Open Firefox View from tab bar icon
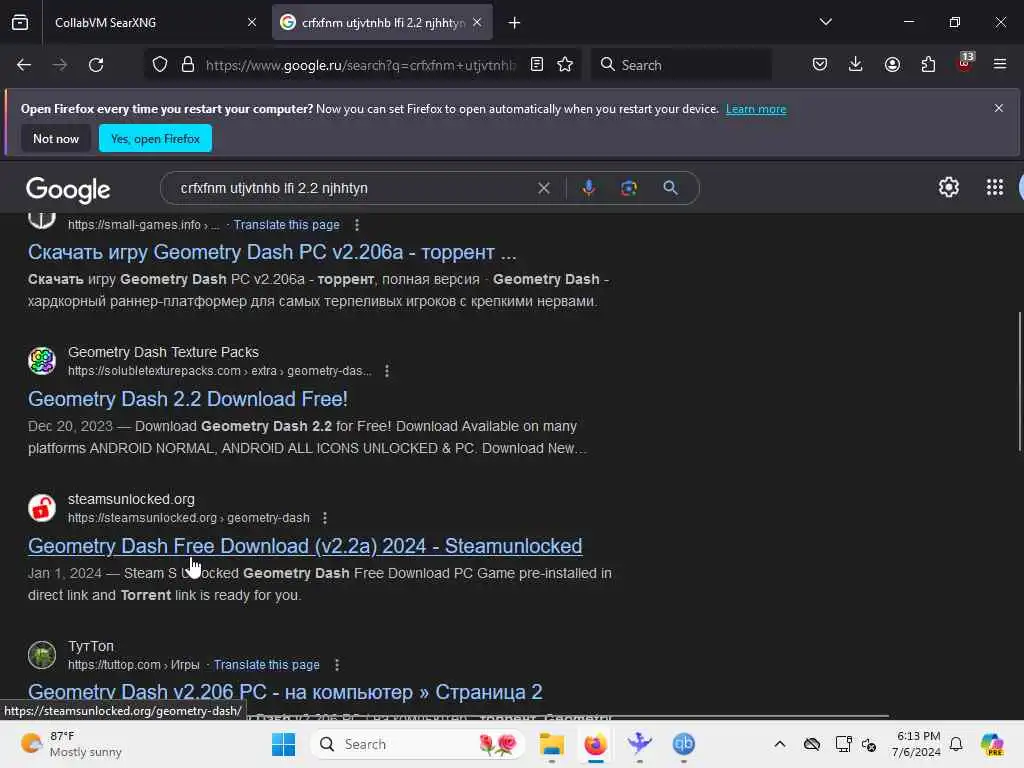This screenshot has width=1024, height=768. tap(20, 22)
